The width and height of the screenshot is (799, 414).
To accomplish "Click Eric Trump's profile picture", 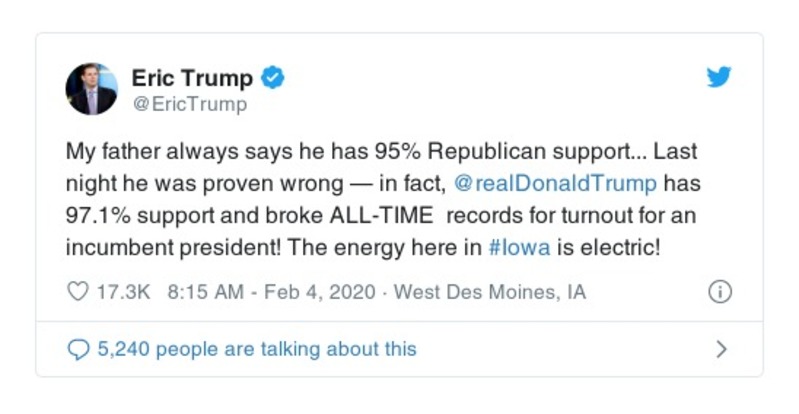I will (91, 89).
